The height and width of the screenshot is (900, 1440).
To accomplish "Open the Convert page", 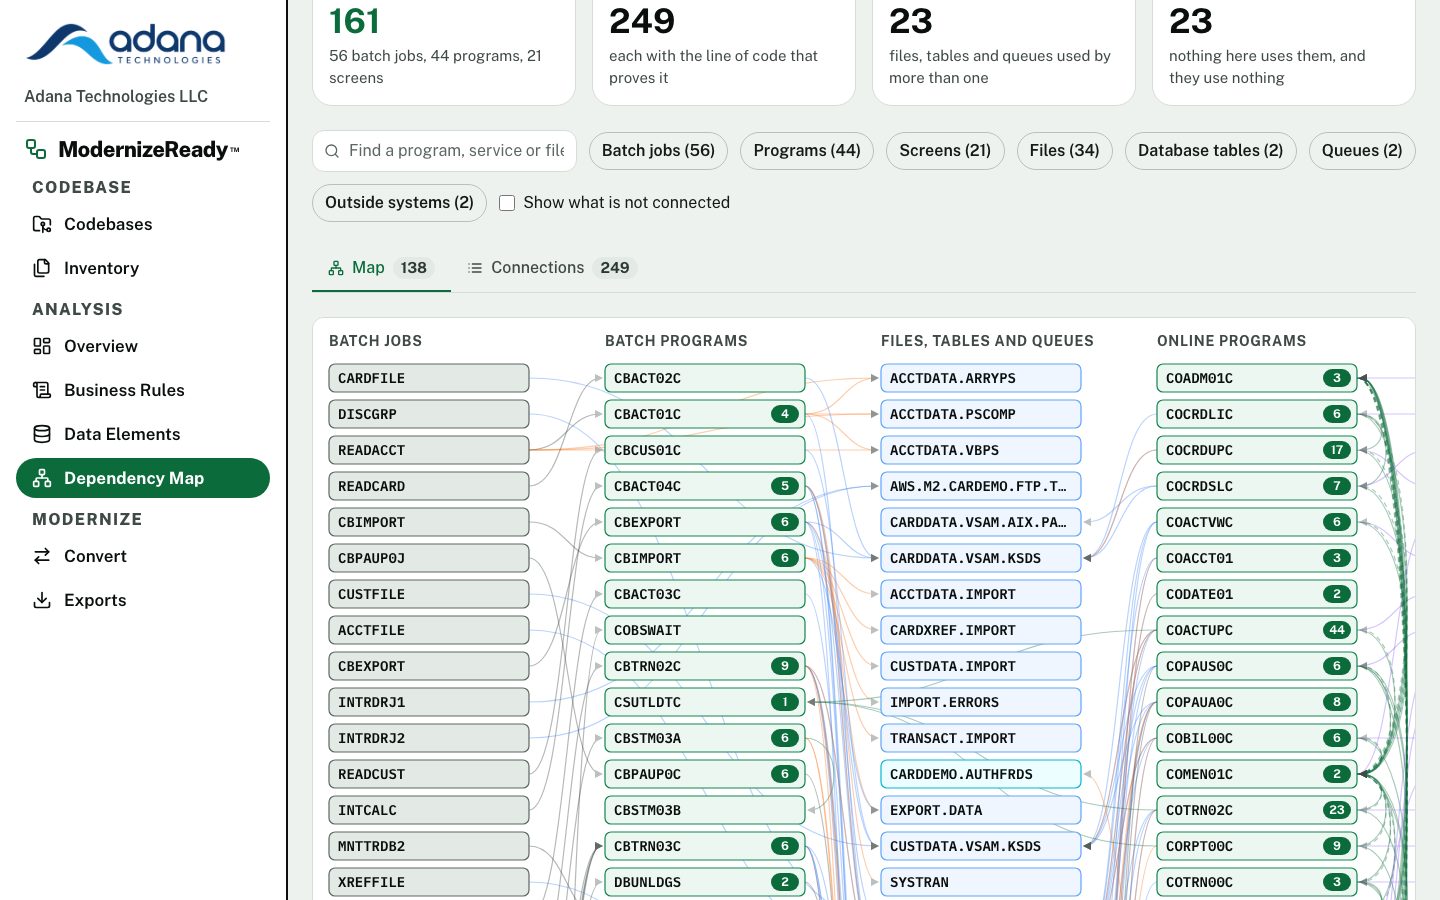I will [143, 556].
